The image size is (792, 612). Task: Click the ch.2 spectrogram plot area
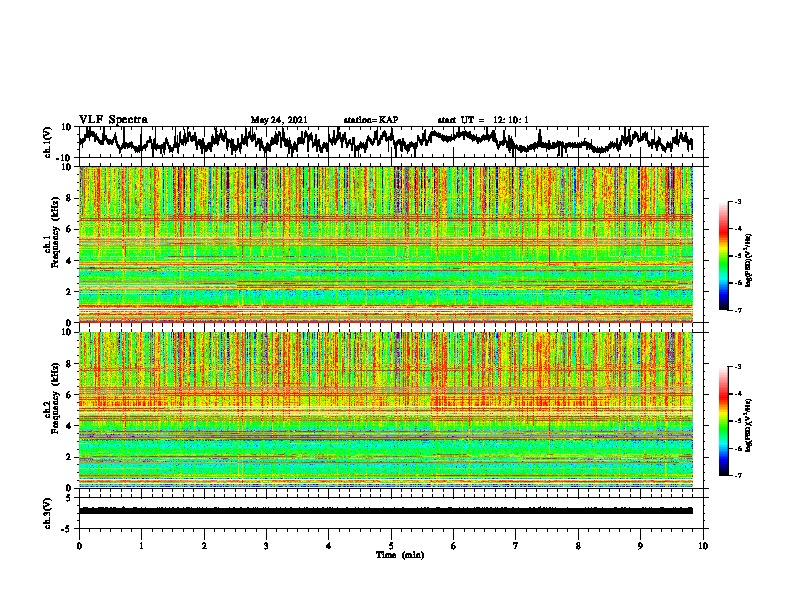[386, 410]
